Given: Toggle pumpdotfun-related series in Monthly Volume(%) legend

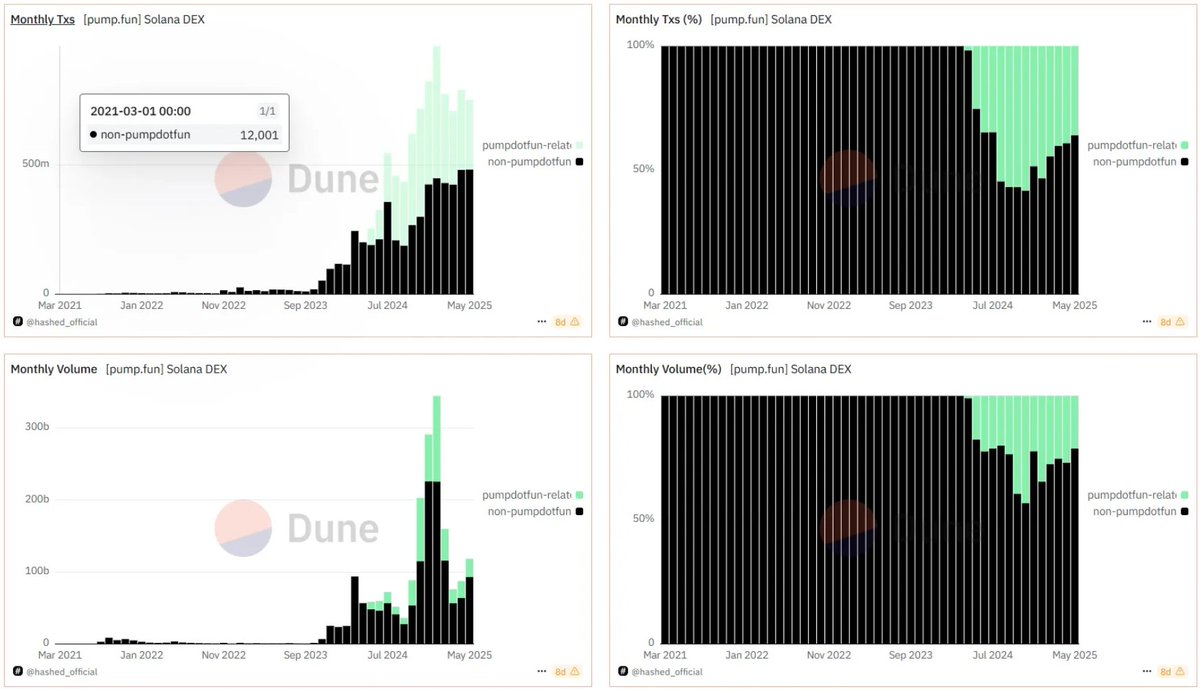Looking at the screenshot, I should [x=1138, y=495].
